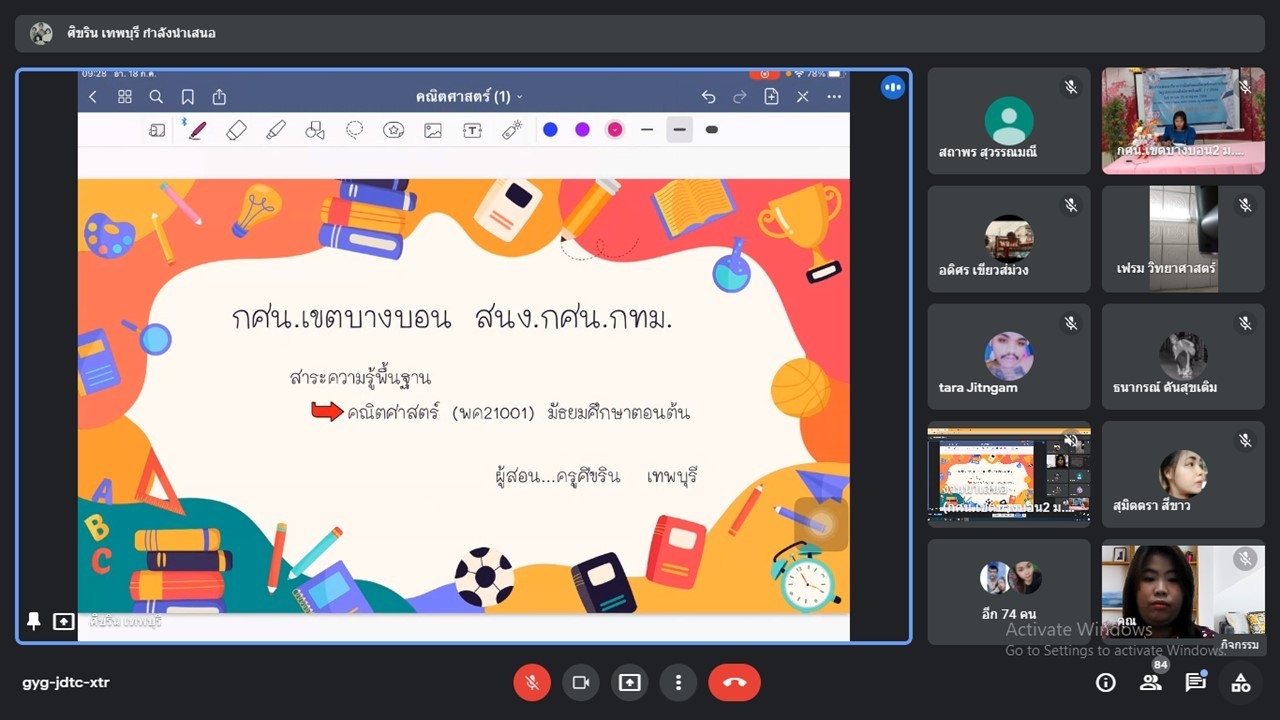Pick the lasso selection tool
The image size is (1280, 720).
pyautogui.click(x=354, y=130)
